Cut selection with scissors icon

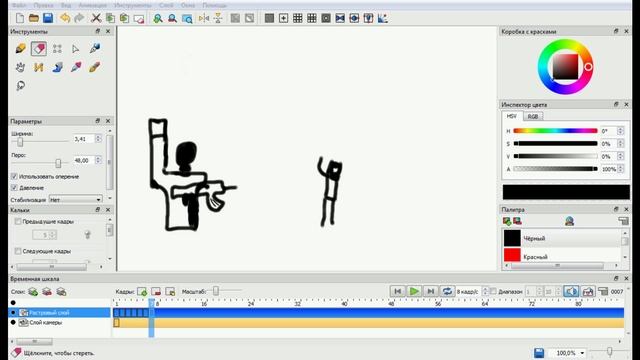coord(96,18)
